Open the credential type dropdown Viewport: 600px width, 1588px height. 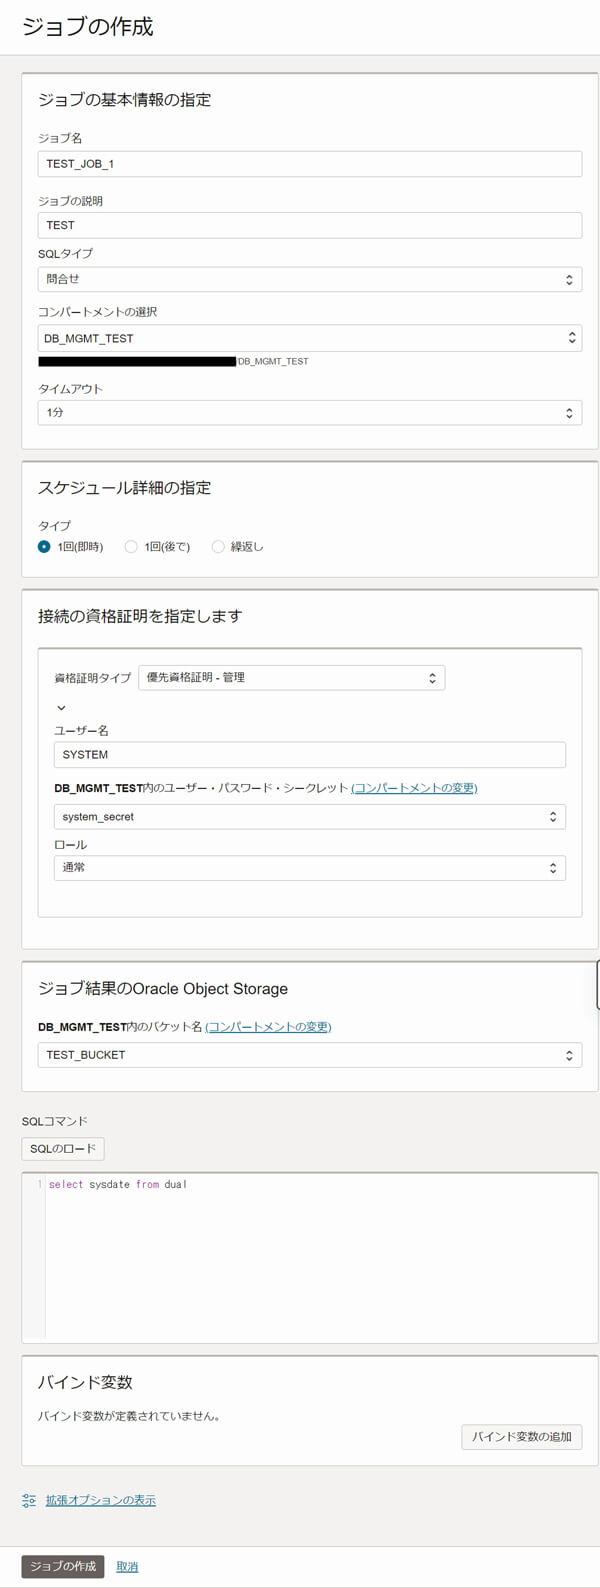[x=292, y=678]
